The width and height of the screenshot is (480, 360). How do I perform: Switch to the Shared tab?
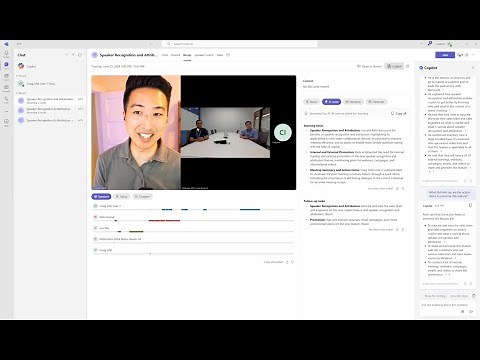tap(175, 55)
